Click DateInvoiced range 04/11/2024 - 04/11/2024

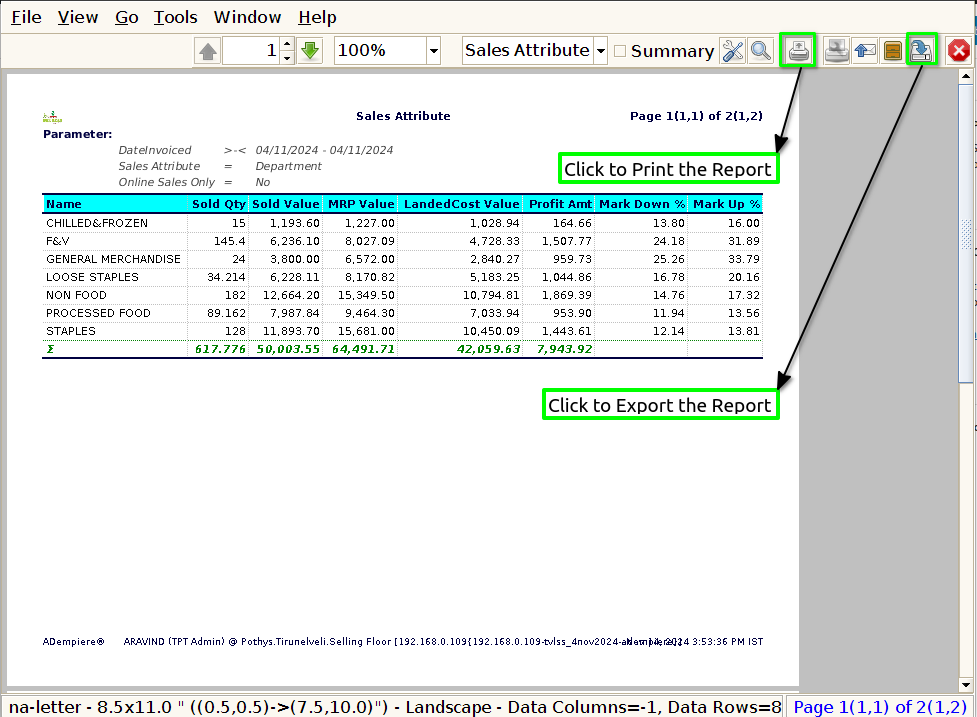coord(324,150)
